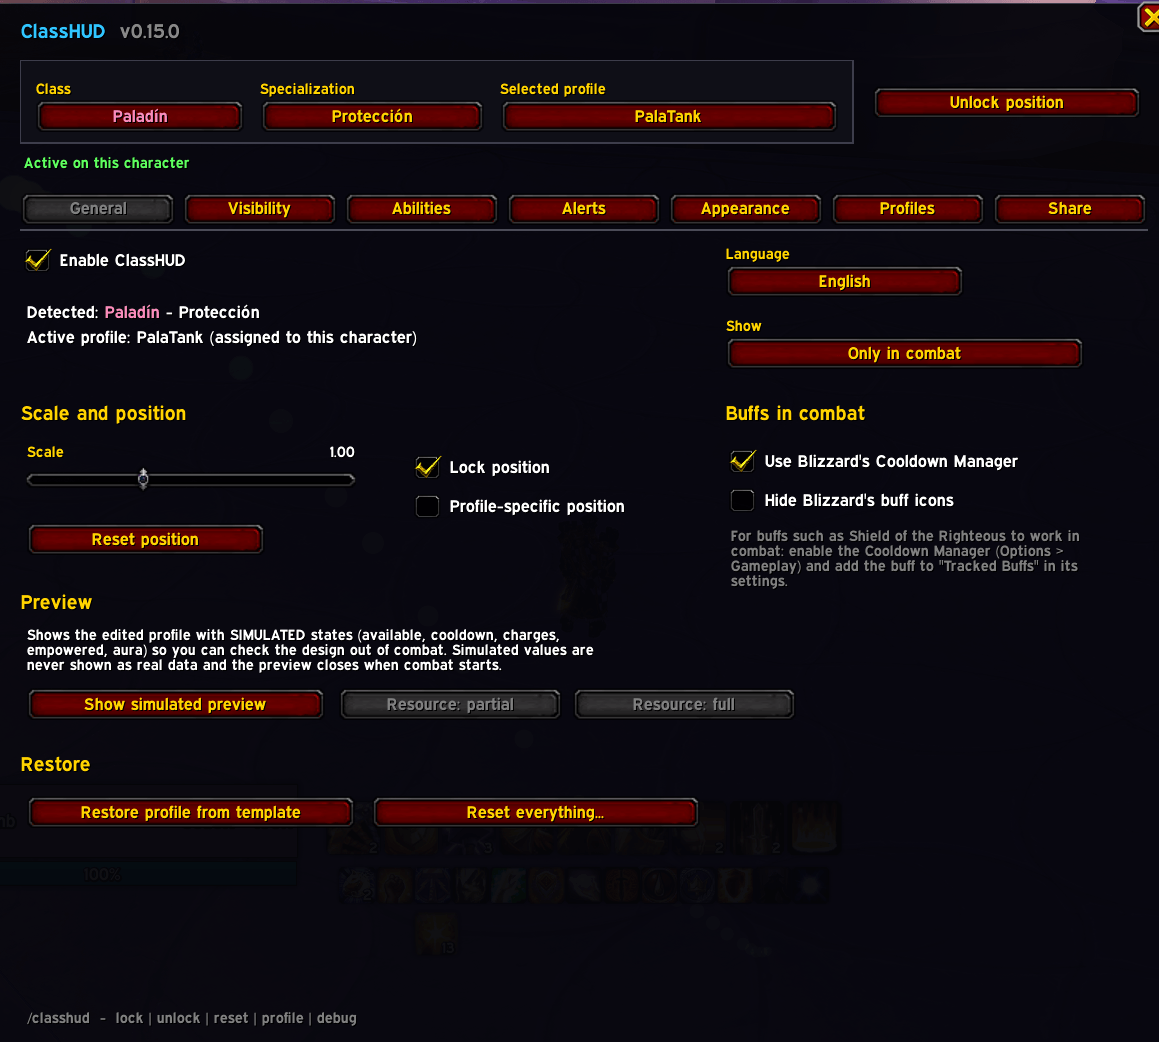This screenshot has height=1042, width=1159.
Task: Check Hide Blizzard's buff icons
Action: point(742,500)
